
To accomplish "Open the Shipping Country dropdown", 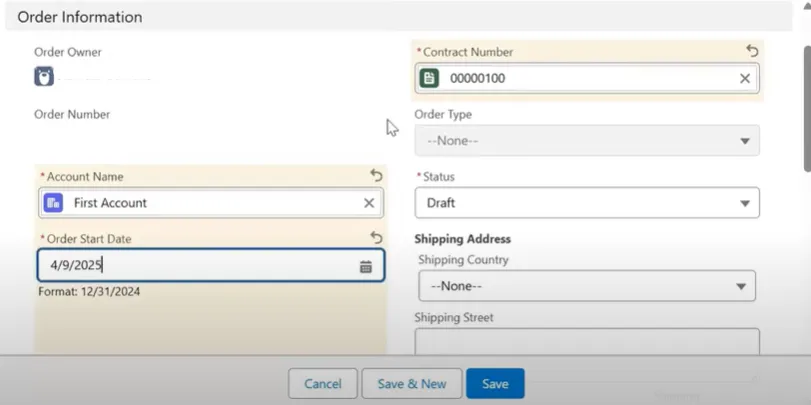I will click(x=586, y=286).
